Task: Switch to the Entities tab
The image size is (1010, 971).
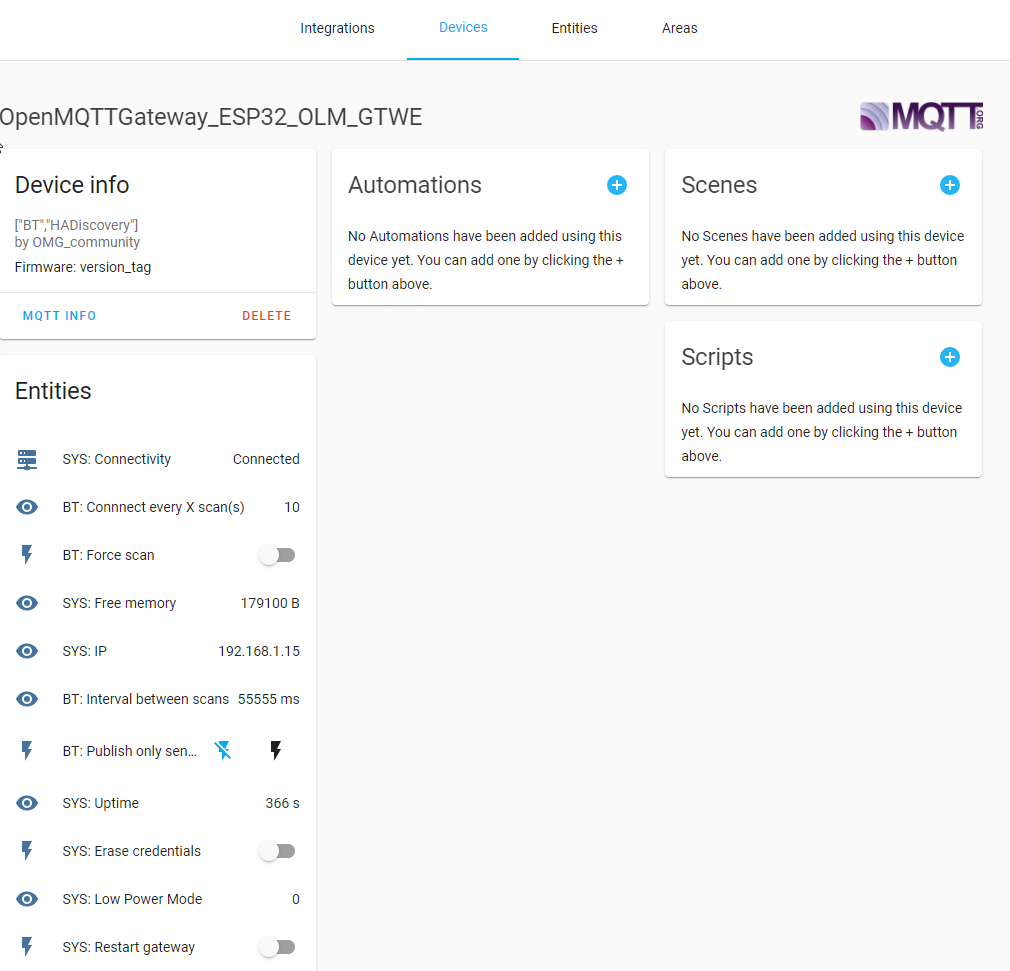Action: tap(574, 28)
